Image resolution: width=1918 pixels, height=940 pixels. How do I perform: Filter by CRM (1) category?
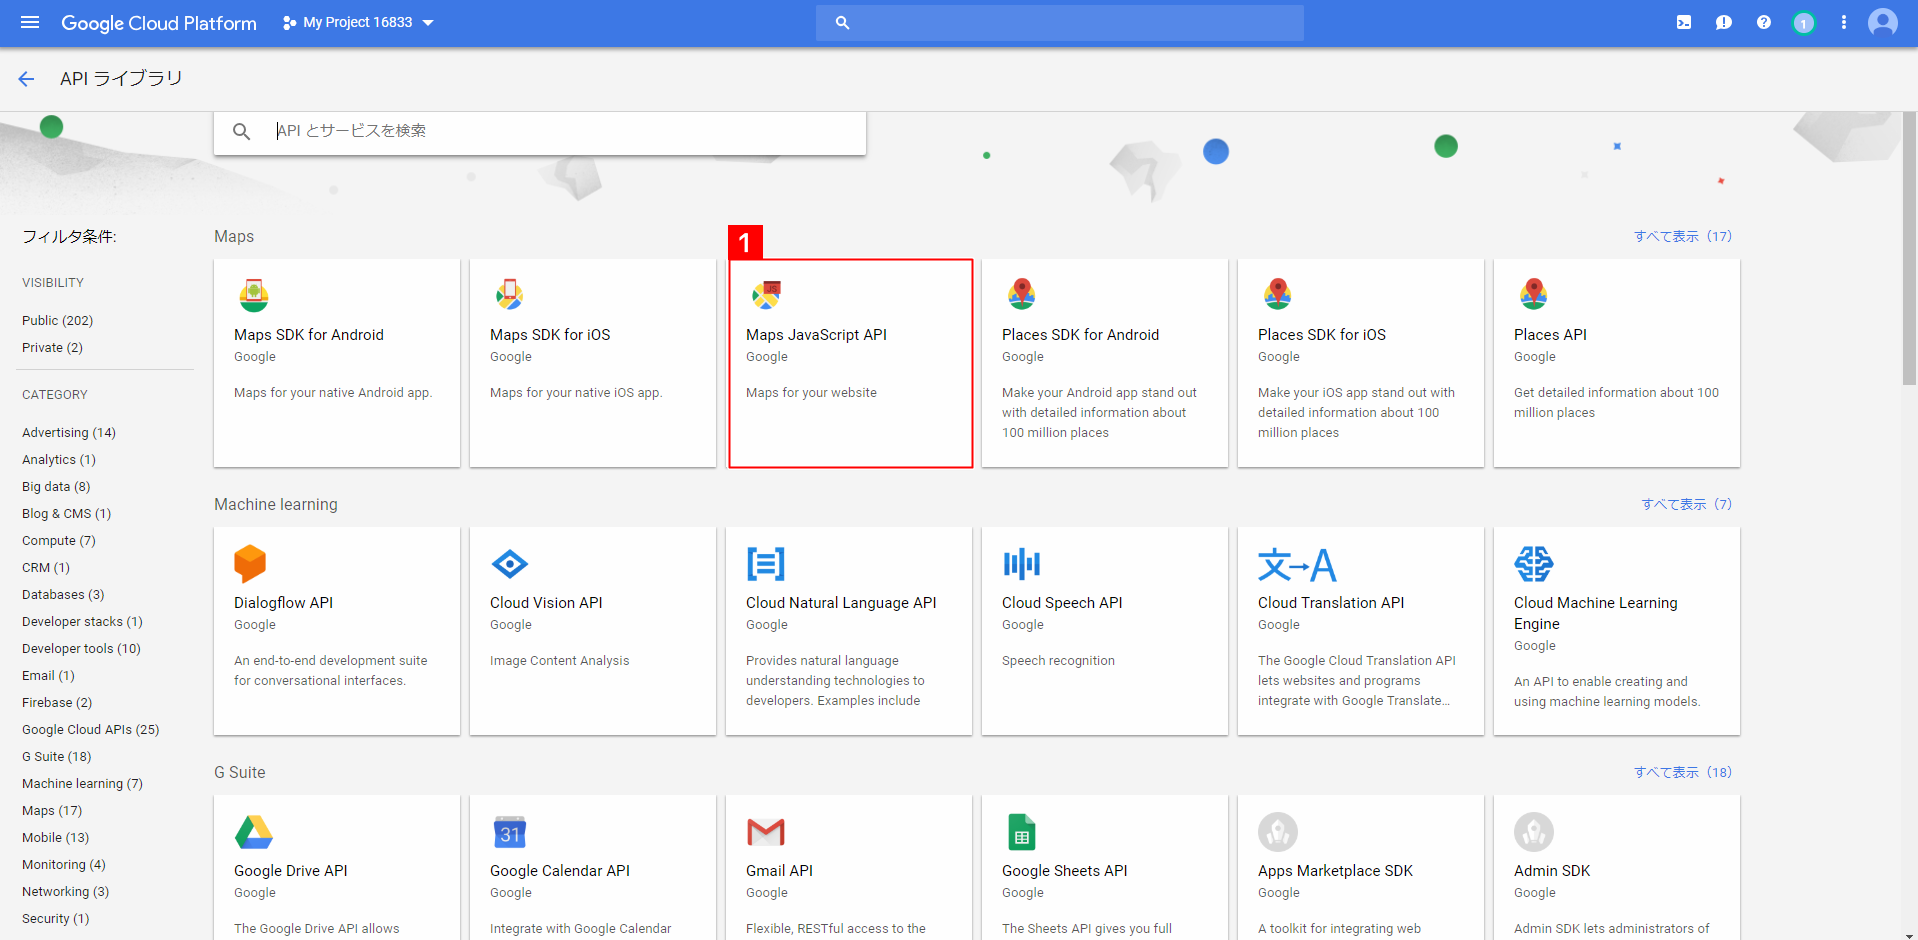(46, 568)
